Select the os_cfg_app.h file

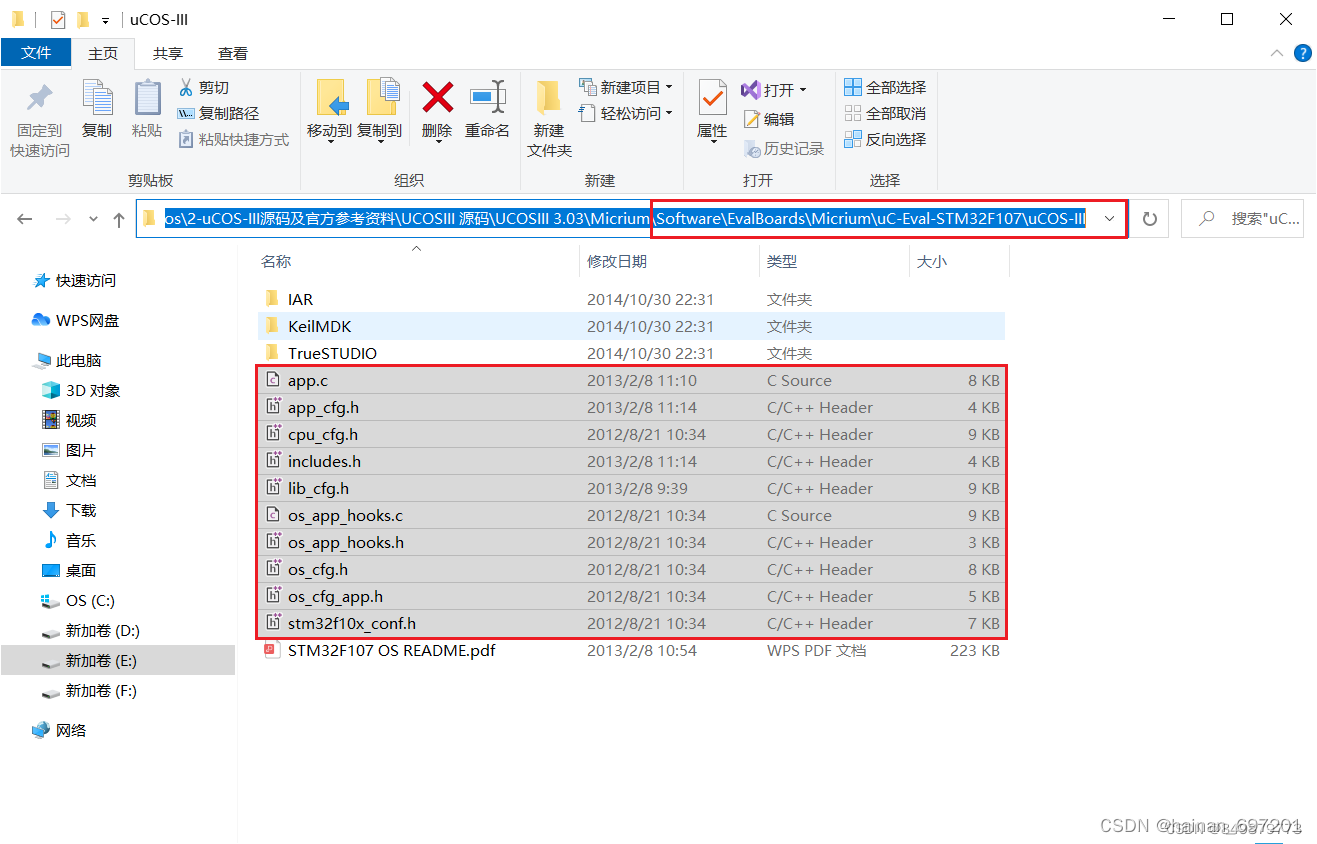pos(631,596)
